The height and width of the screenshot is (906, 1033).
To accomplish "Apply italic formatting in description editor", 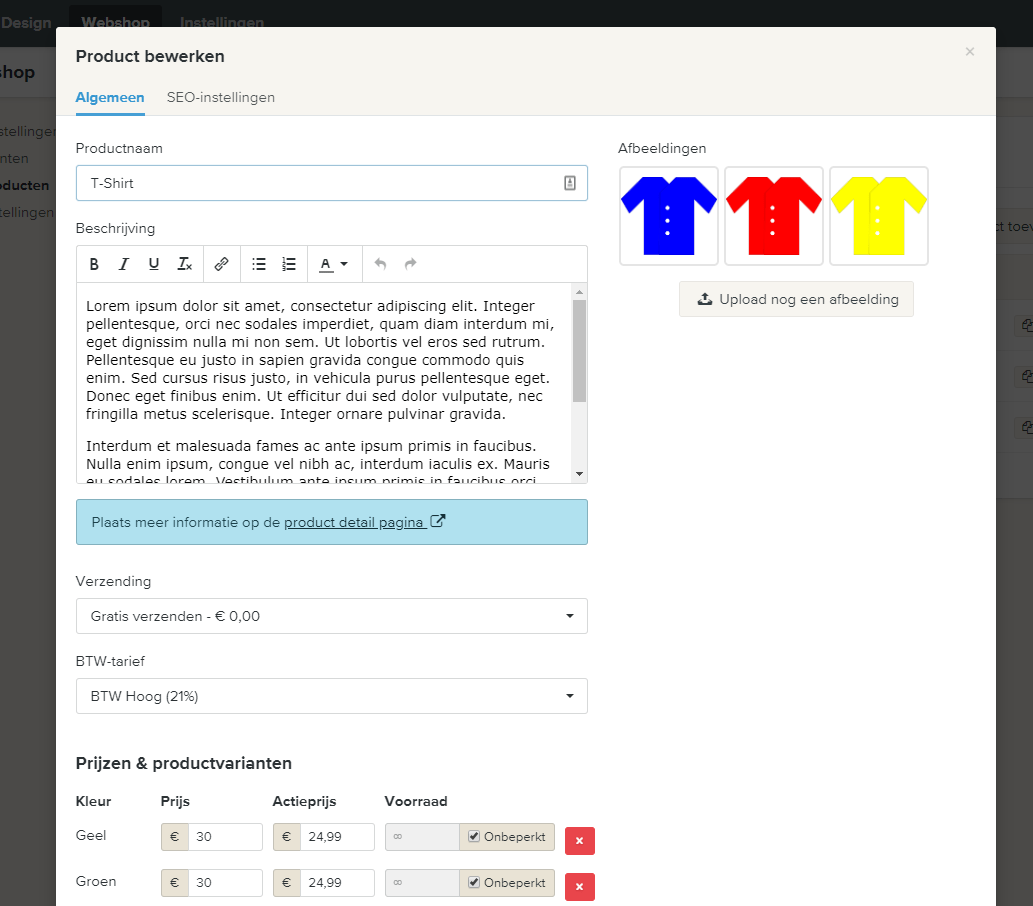I will [123, 264].
